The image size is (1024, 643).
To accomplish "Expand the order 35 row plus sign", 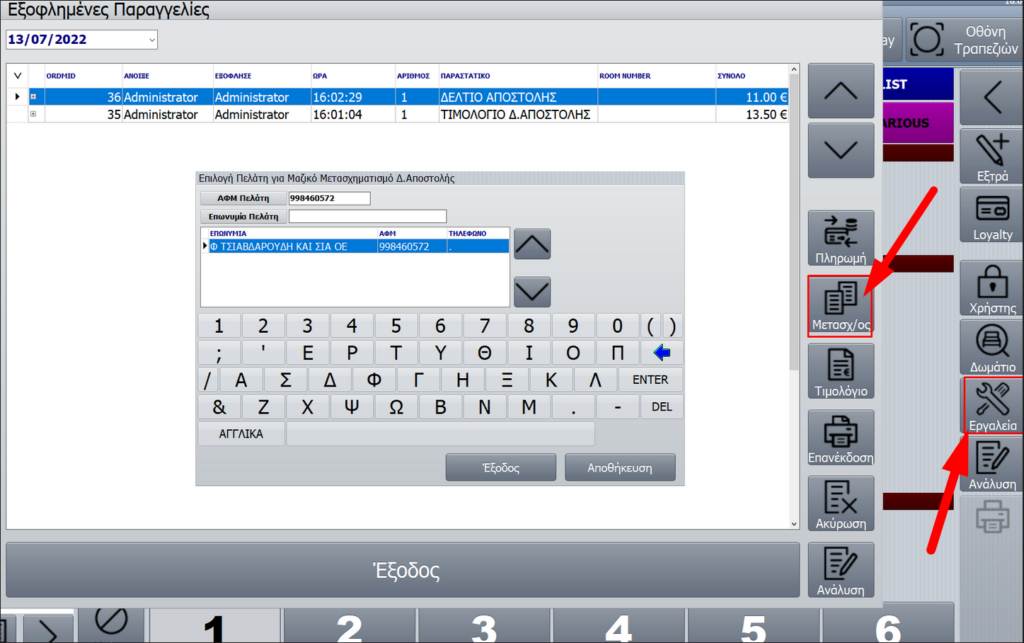I will tap(33, 114).
